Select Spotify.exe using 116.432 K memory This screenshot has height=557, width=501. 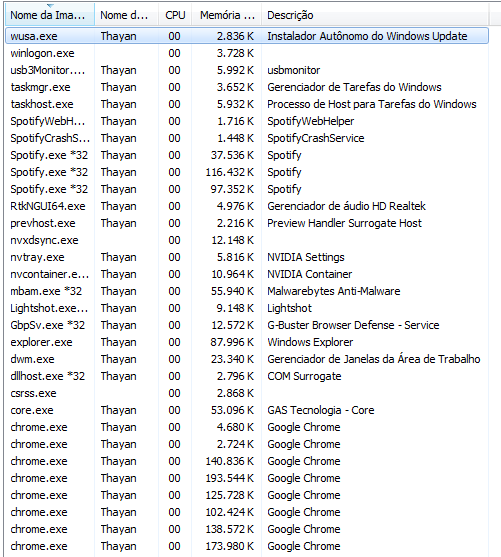click(247, 172)
